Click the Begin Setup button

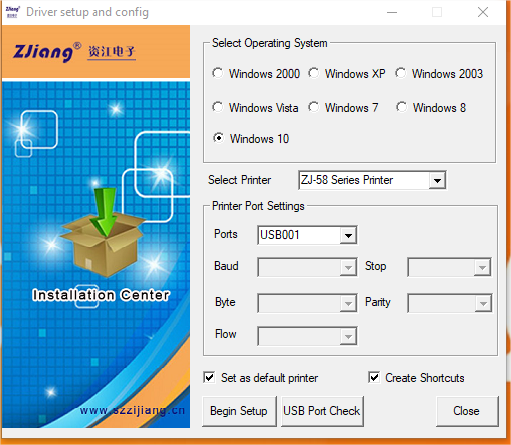[239, 411]
